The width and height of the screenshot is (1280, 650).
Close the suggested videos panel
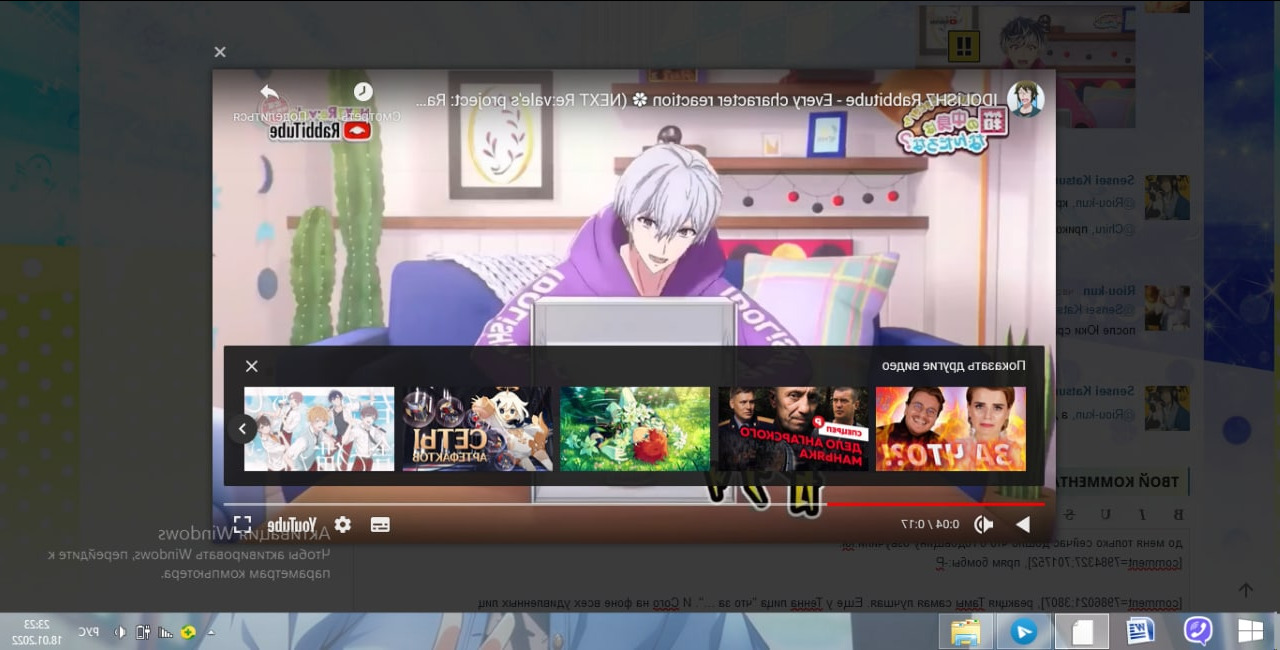(252, 366)
